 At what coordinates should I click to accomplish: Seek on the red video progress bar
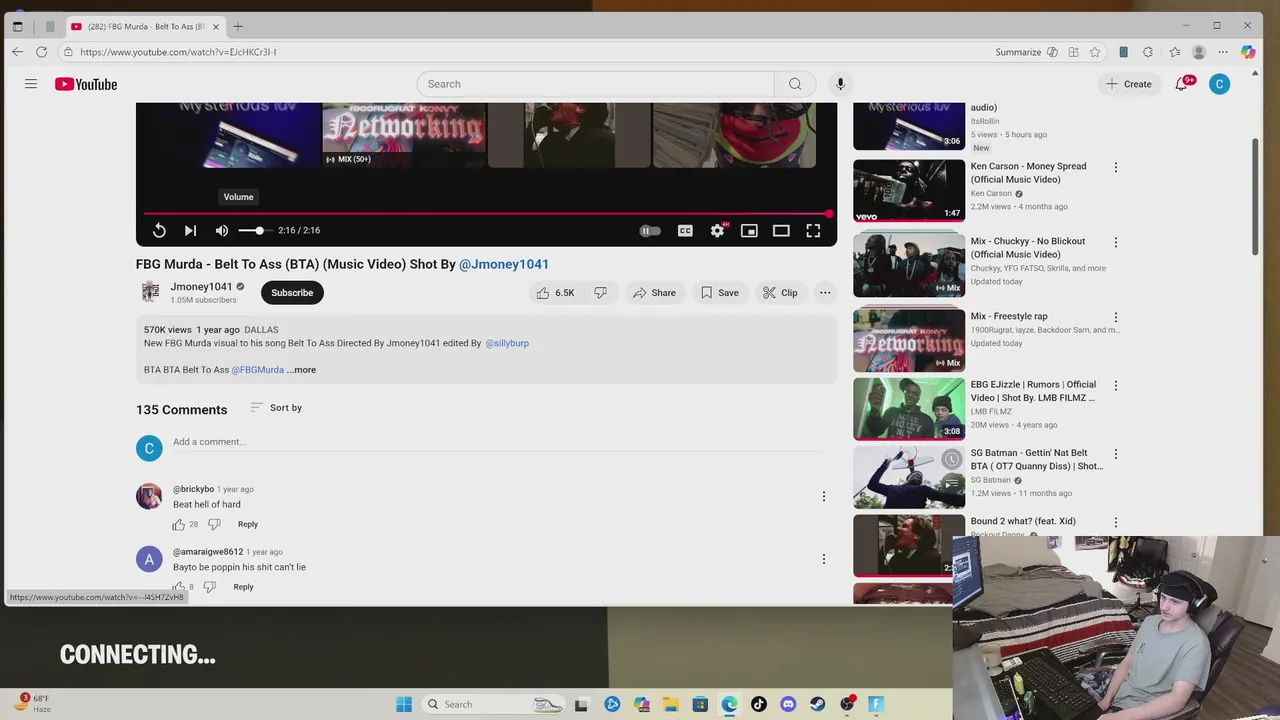click(487, 213)
